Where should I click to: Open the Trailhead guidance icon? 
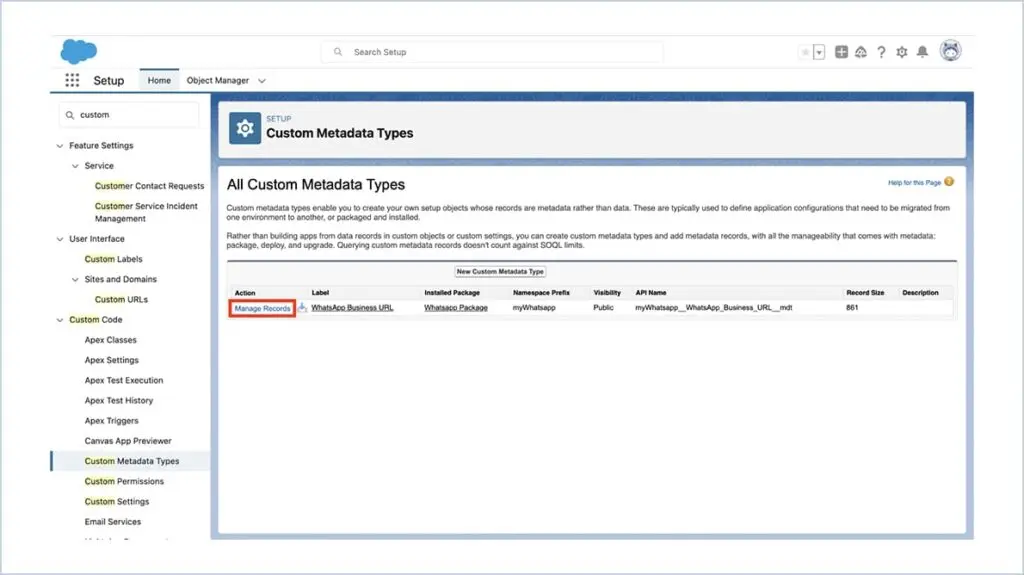861,52
